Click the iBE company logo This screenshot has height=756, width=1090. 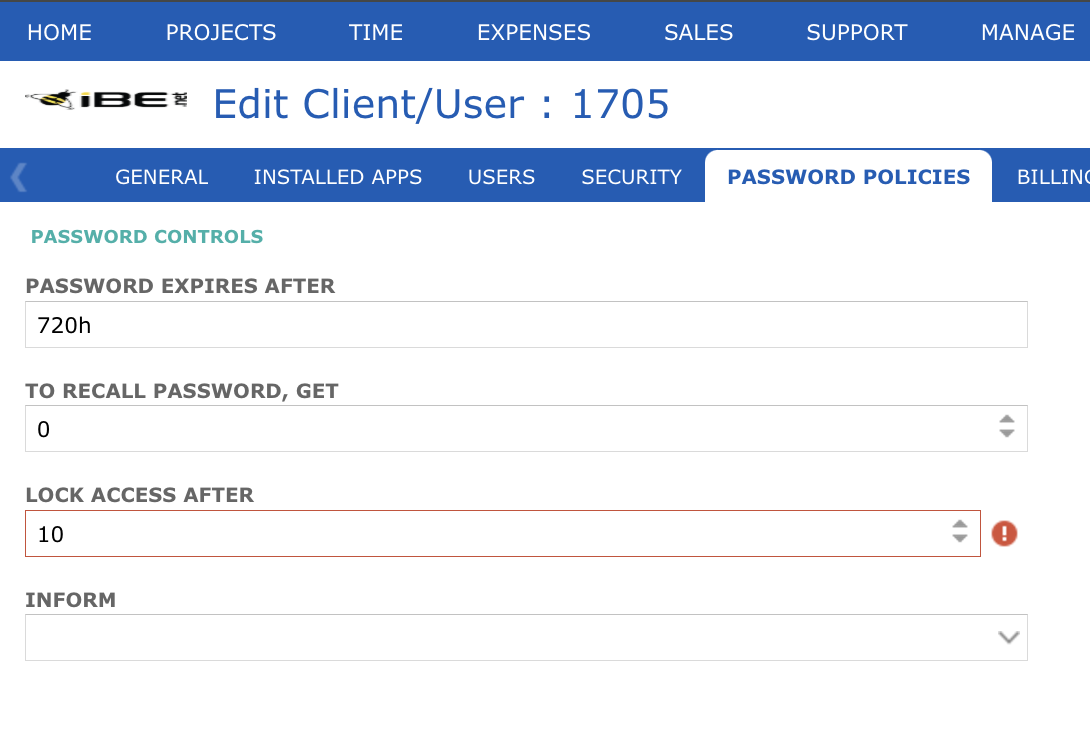pos(104,101)
